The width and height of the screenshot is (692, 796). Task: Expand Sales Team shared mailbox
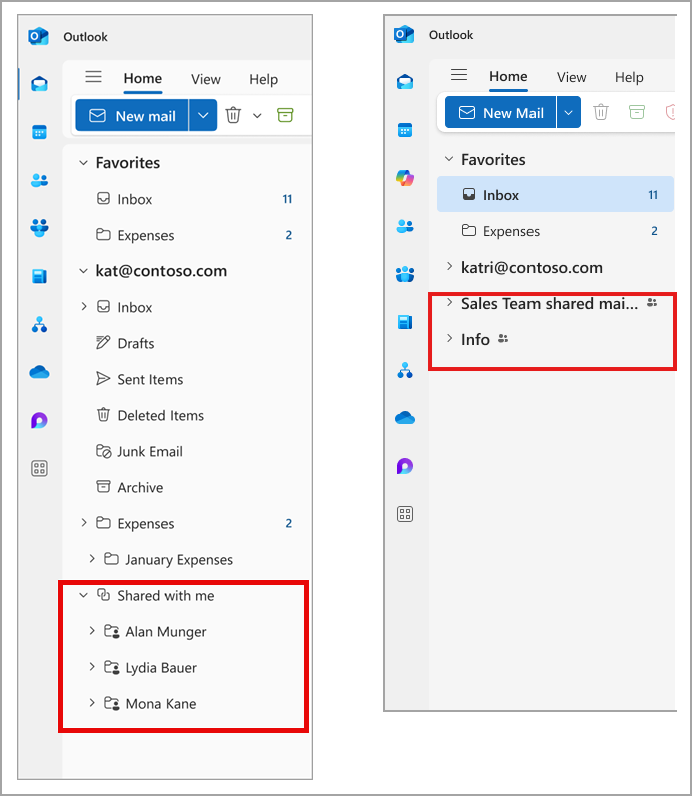[x=449, y=303]
